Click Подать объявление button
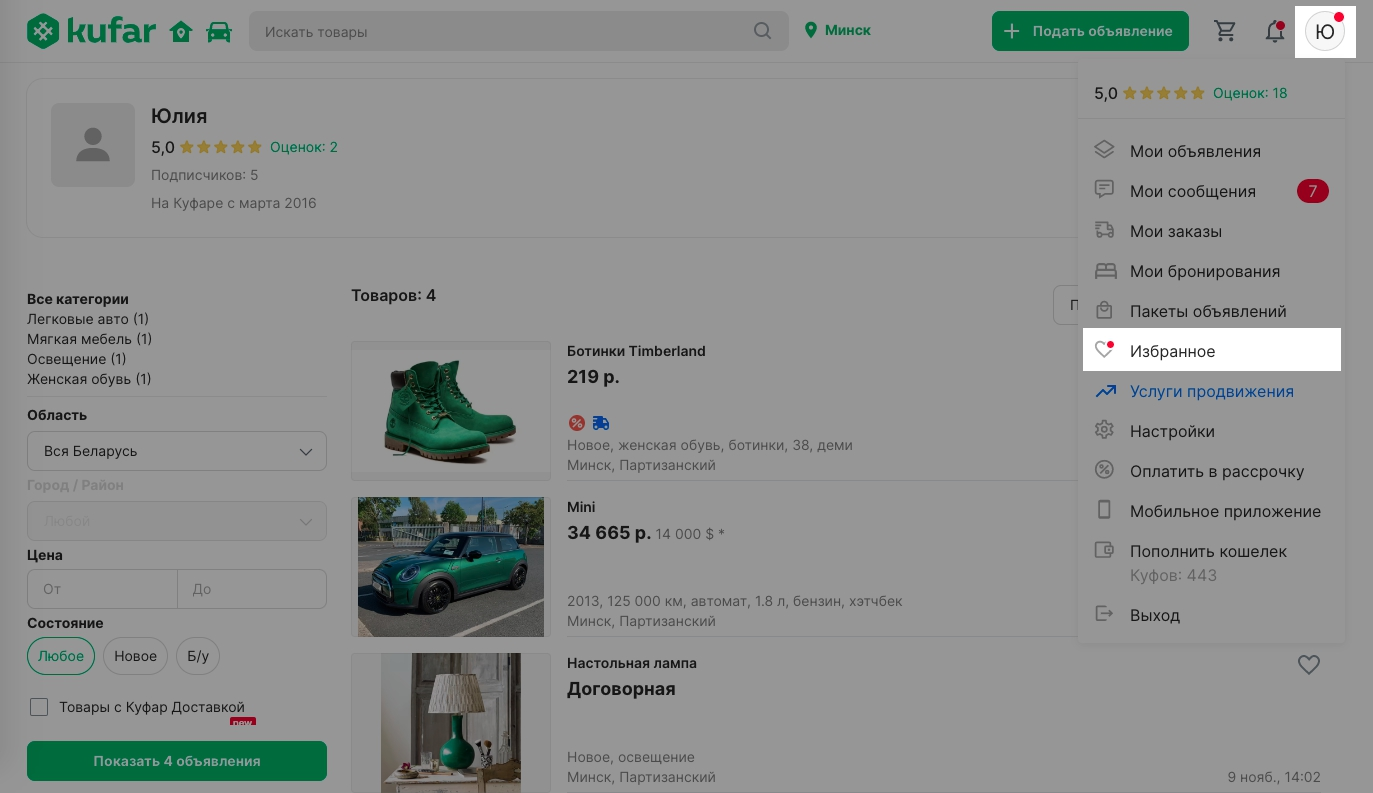 (1090, 31)
